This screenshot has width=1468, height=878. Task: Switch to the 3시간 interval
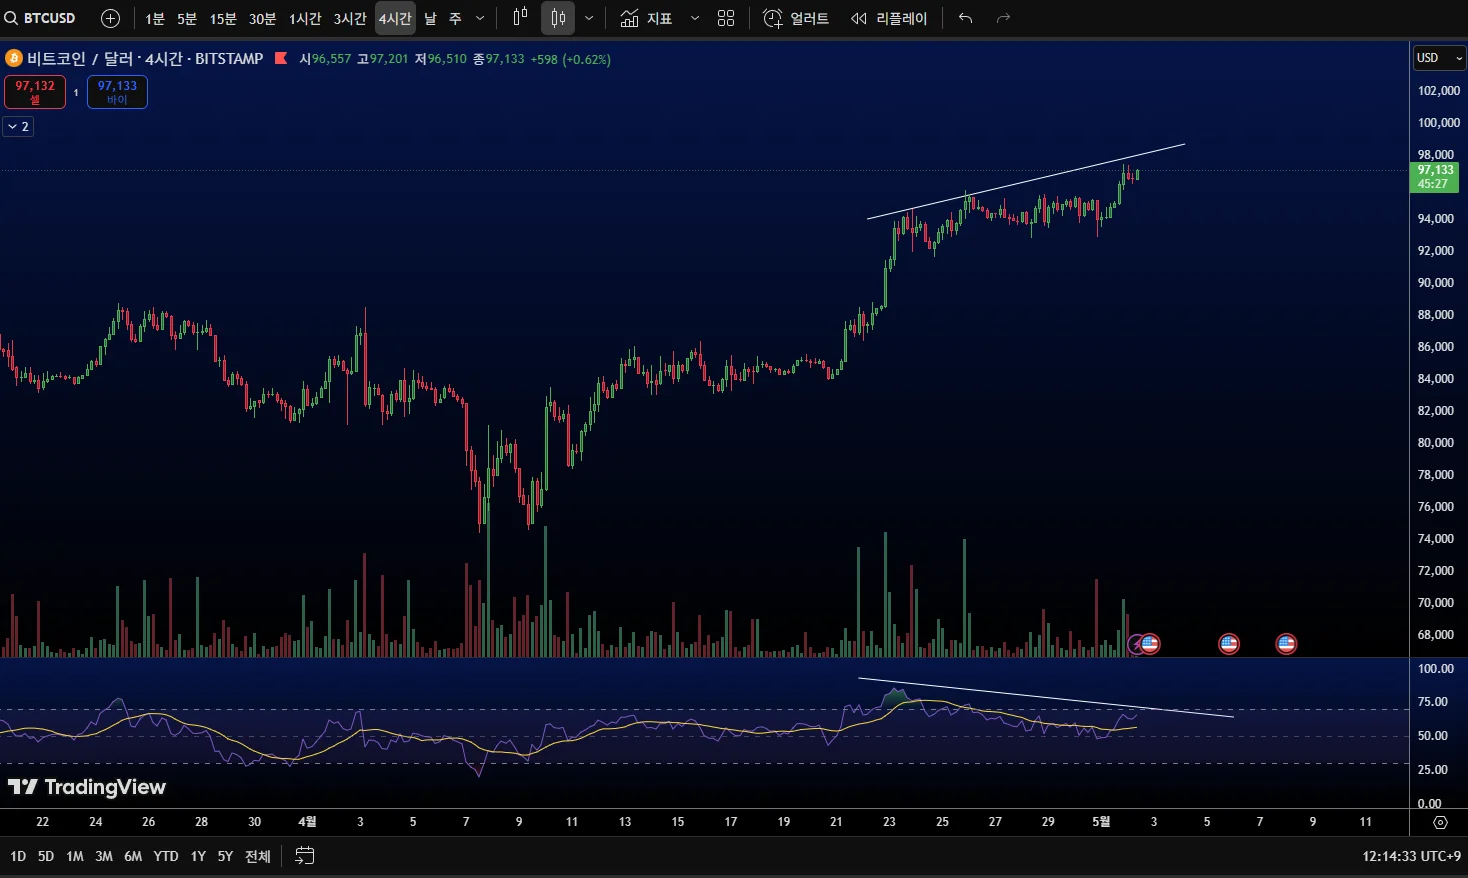pos(350,19)
